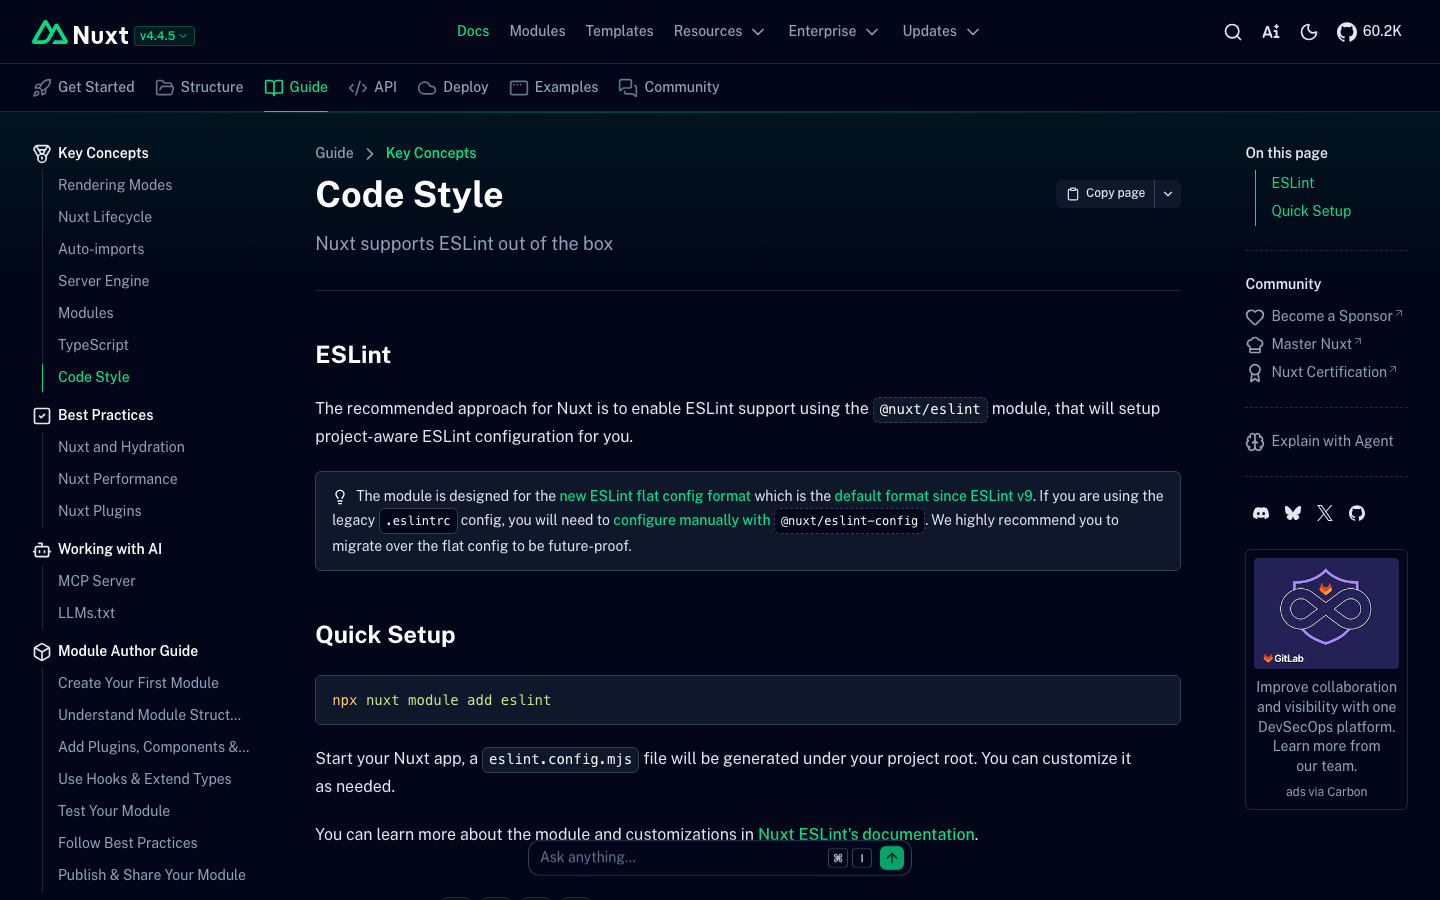Open the API tab
The image size is (1440, 900).
[x=373, y=87]
